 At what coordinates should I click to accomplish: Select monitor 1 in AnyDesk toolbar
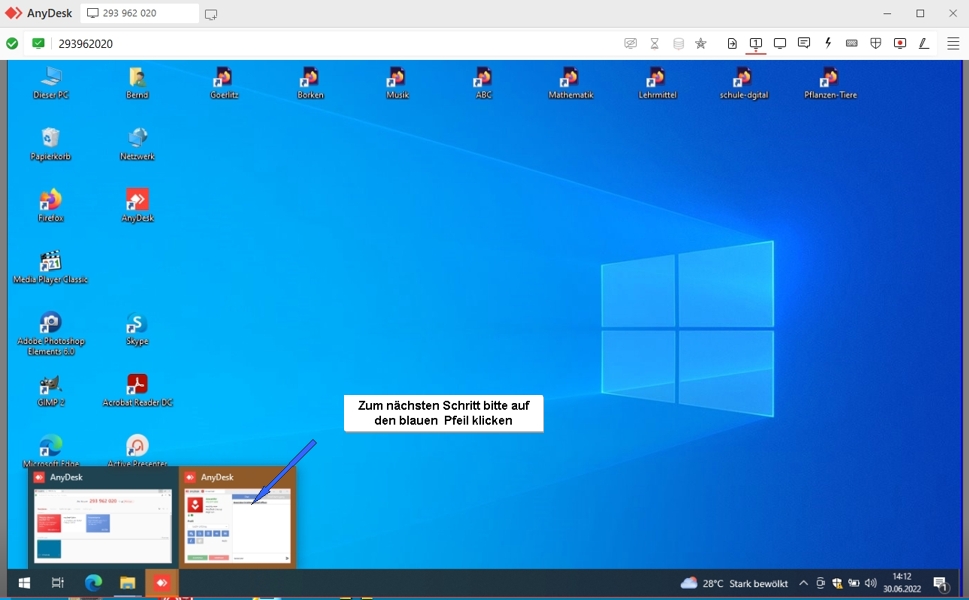756,43
